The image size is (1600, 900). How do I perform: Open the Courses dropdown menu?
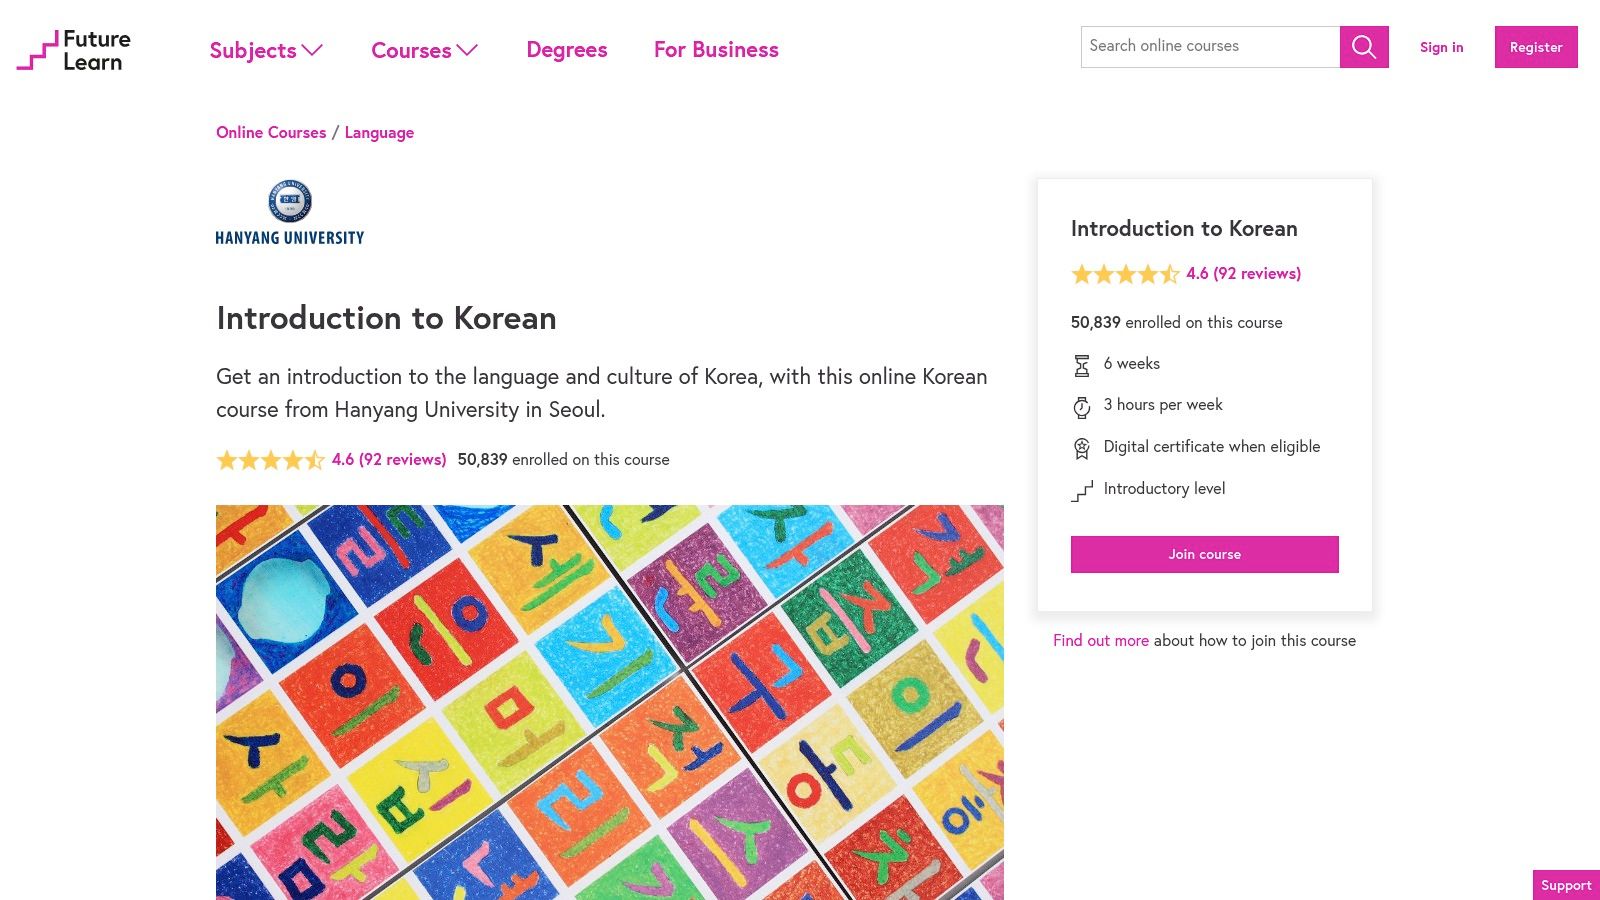[424, 50]
